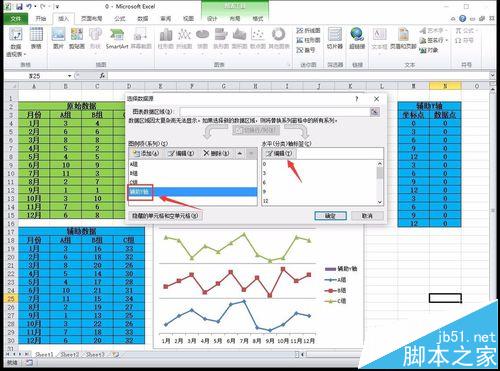Viewport: 500px width, 371px height.
Task: Click 删除 Remove series button
Action: 216,153
